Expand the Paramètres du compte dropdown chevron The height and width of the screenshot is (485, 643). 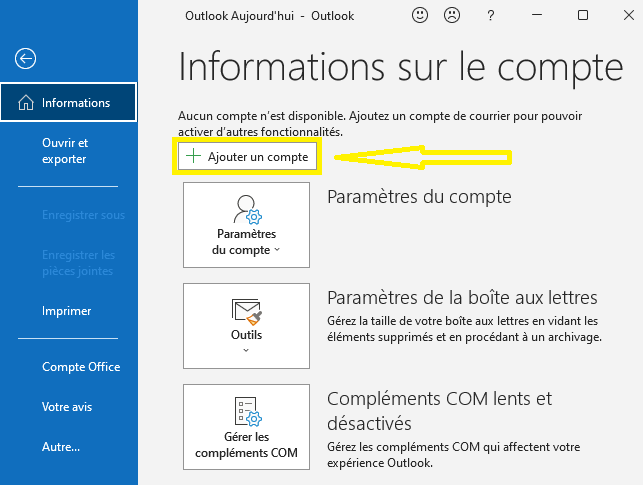coord(277,250)
